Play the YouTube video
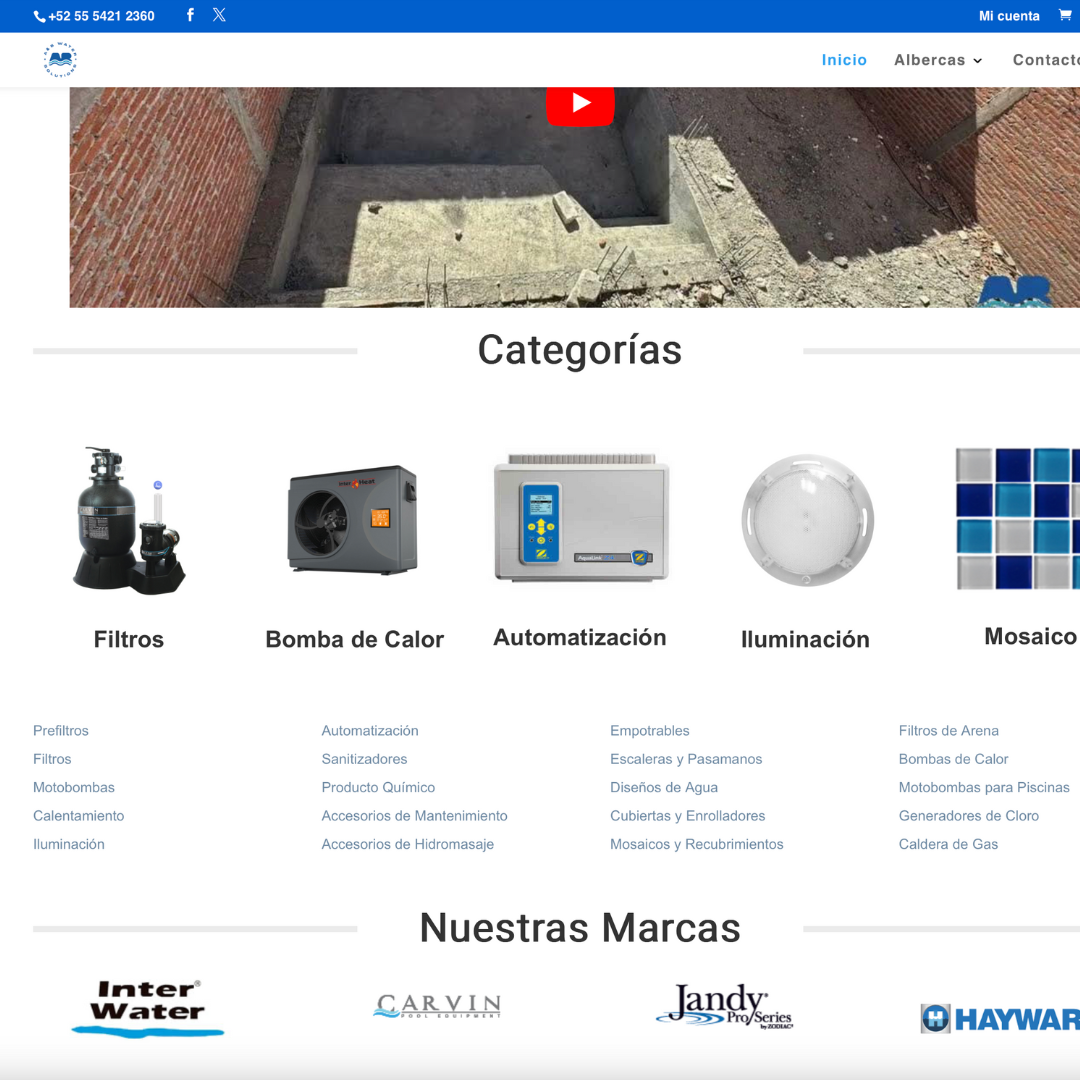 [x=580, y=103]
